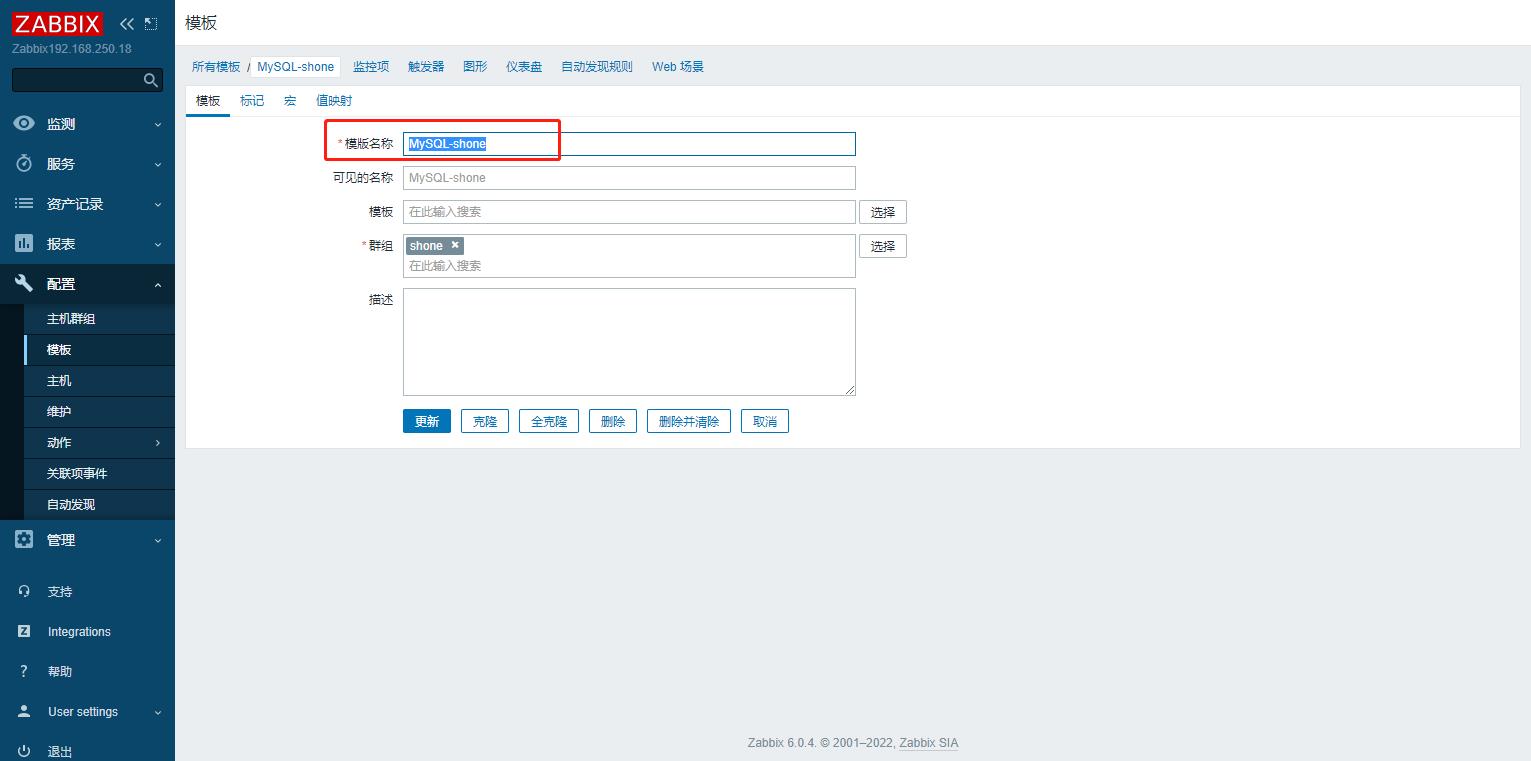1531x761 pixels.
Task: Focus the 描述 text area
Action: click(x=629, y=342)
